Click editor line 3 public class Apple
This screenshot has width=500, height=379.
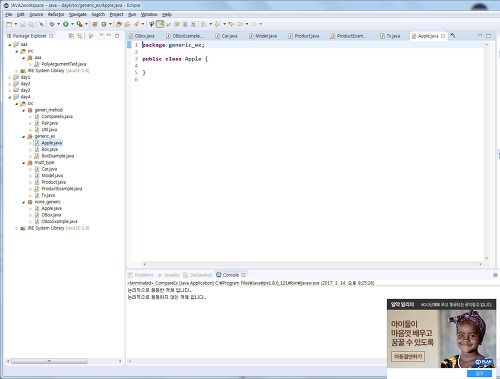pos(175,59)
